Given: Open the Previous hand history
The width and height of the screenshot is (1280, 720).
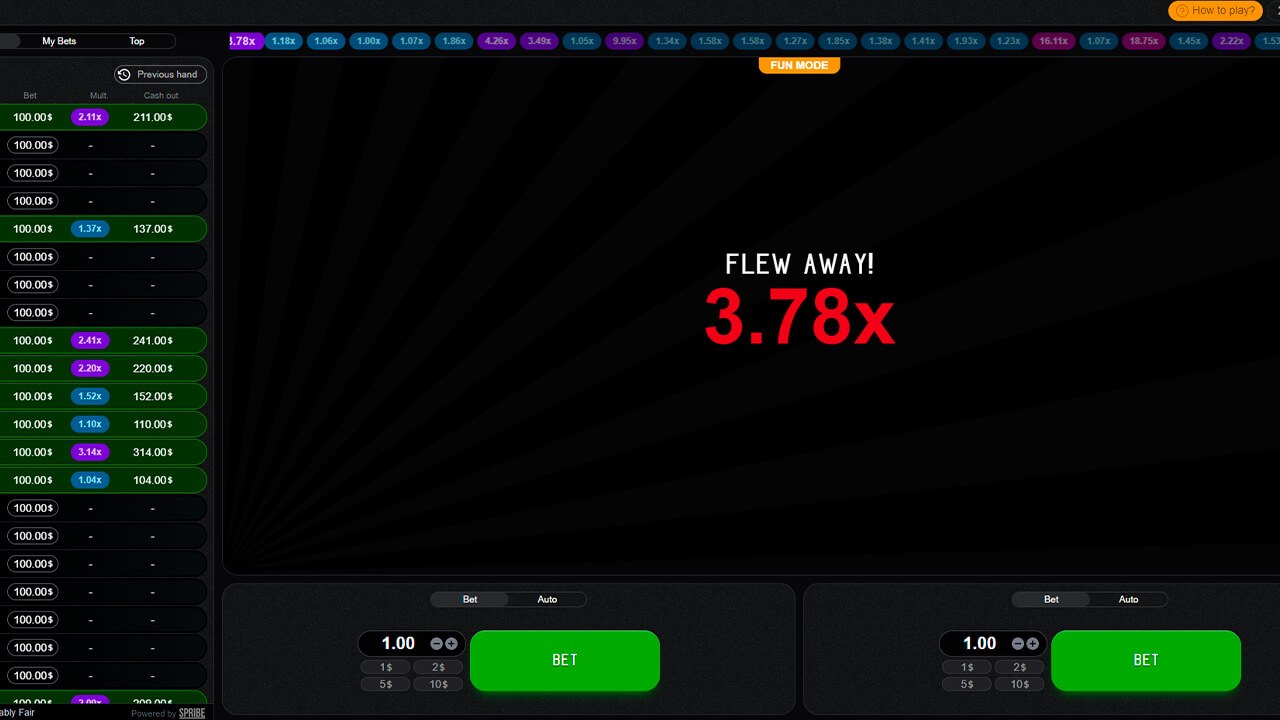Looking at the screenshot, I should 160,74.
